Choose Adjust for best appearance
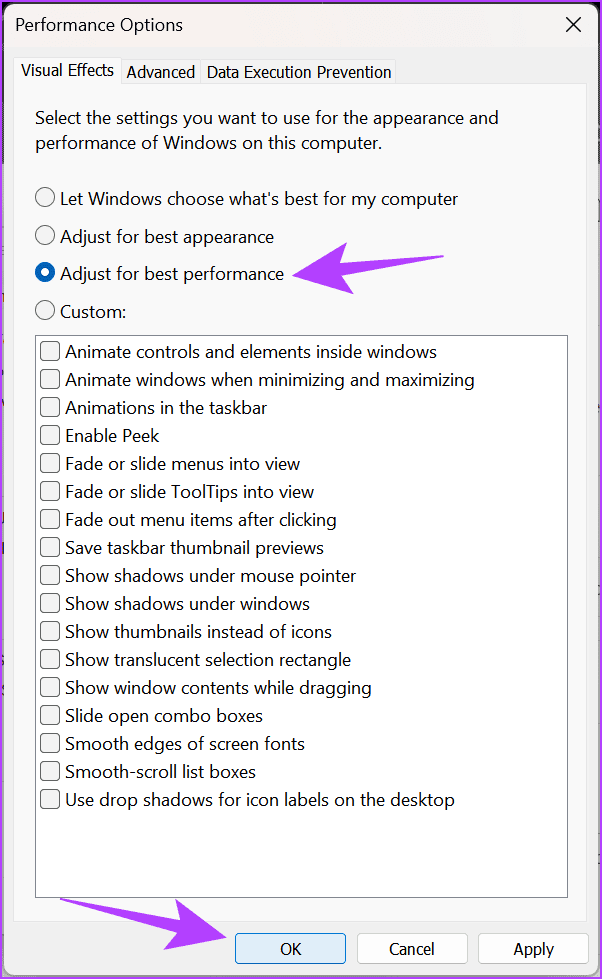The width and height of the screenshot is (602, 980). point(45,237)
